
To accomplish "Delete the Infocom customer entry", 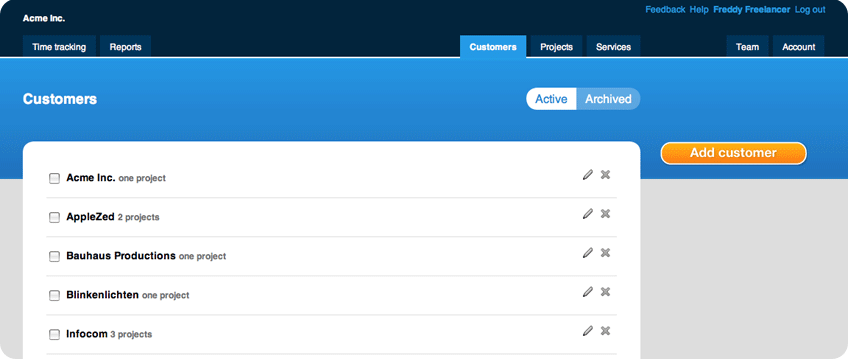I will tap(606, 330).
